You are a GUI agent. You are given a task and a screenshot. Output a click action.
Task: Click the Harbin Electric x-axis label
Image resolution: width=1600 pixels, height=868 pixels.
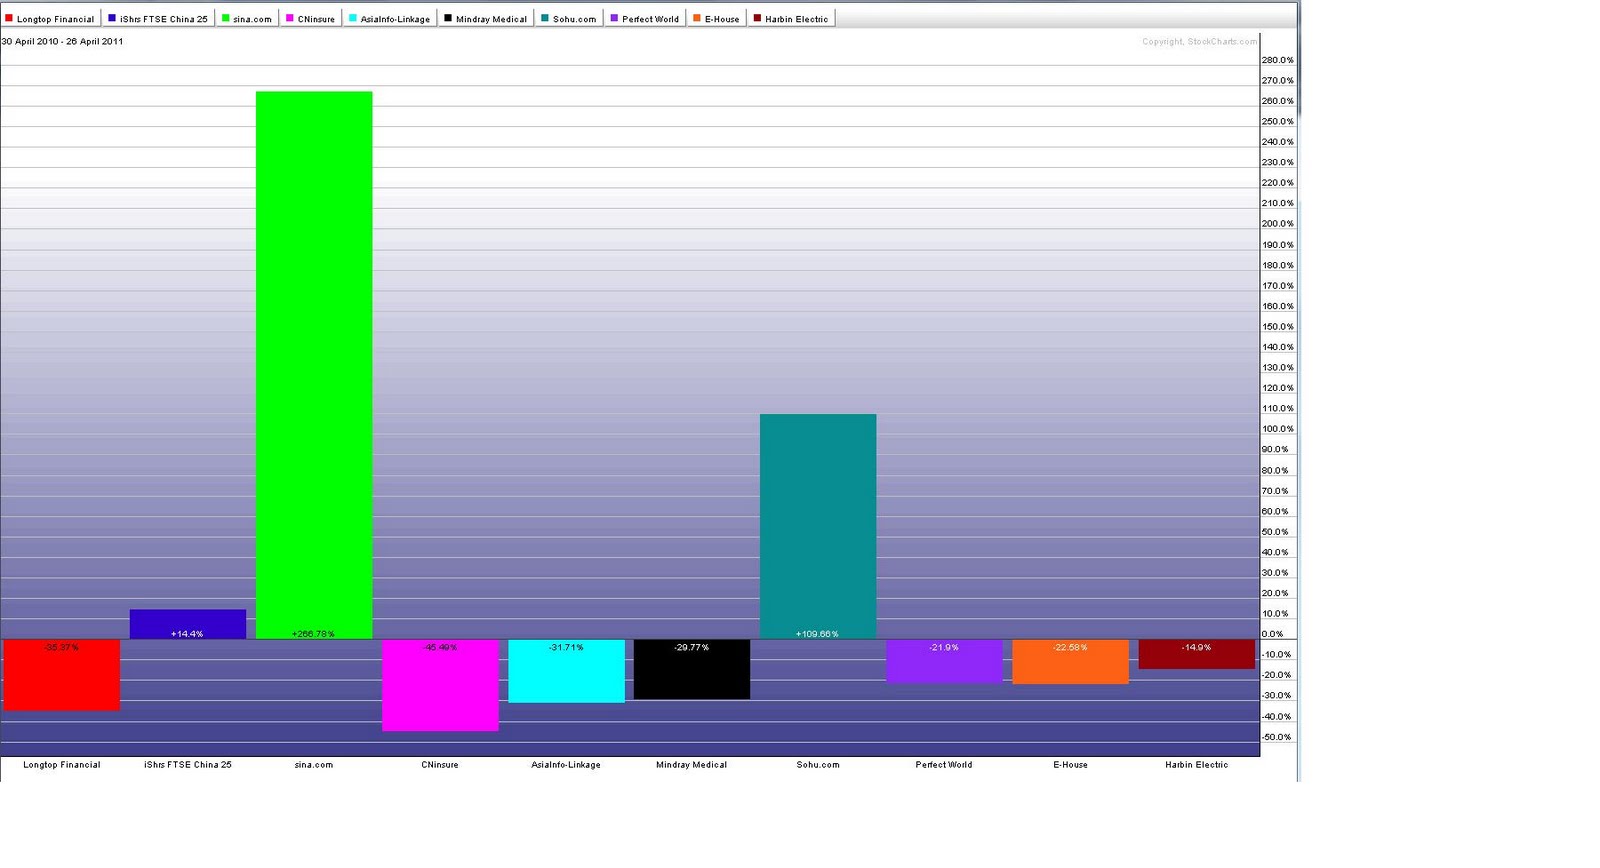tap(1196, 765)
